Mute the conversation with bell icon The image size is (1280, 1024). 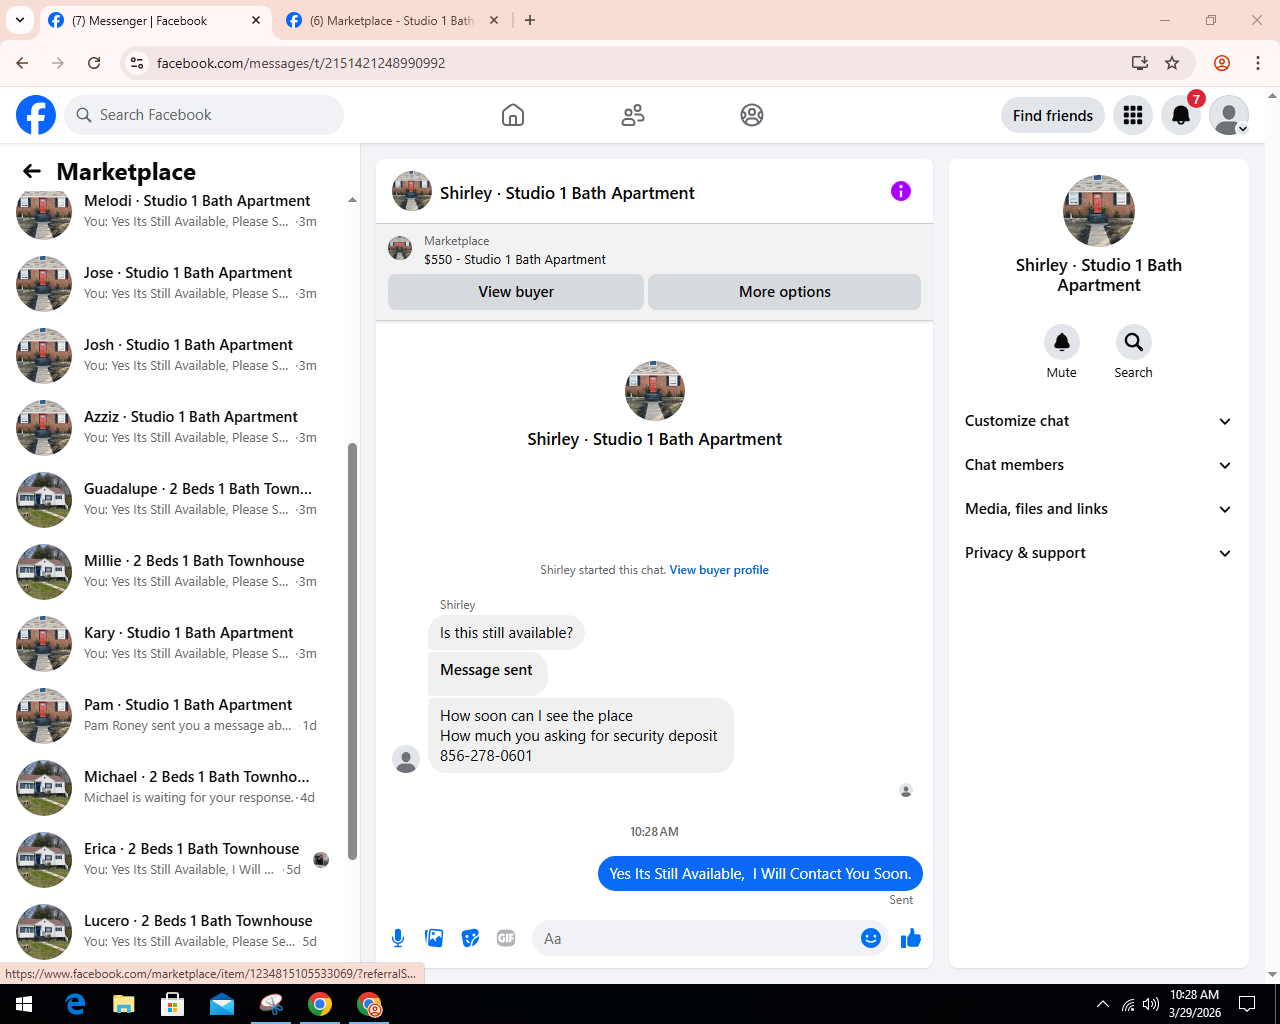pyautogui.click(x=1062, y=342)
